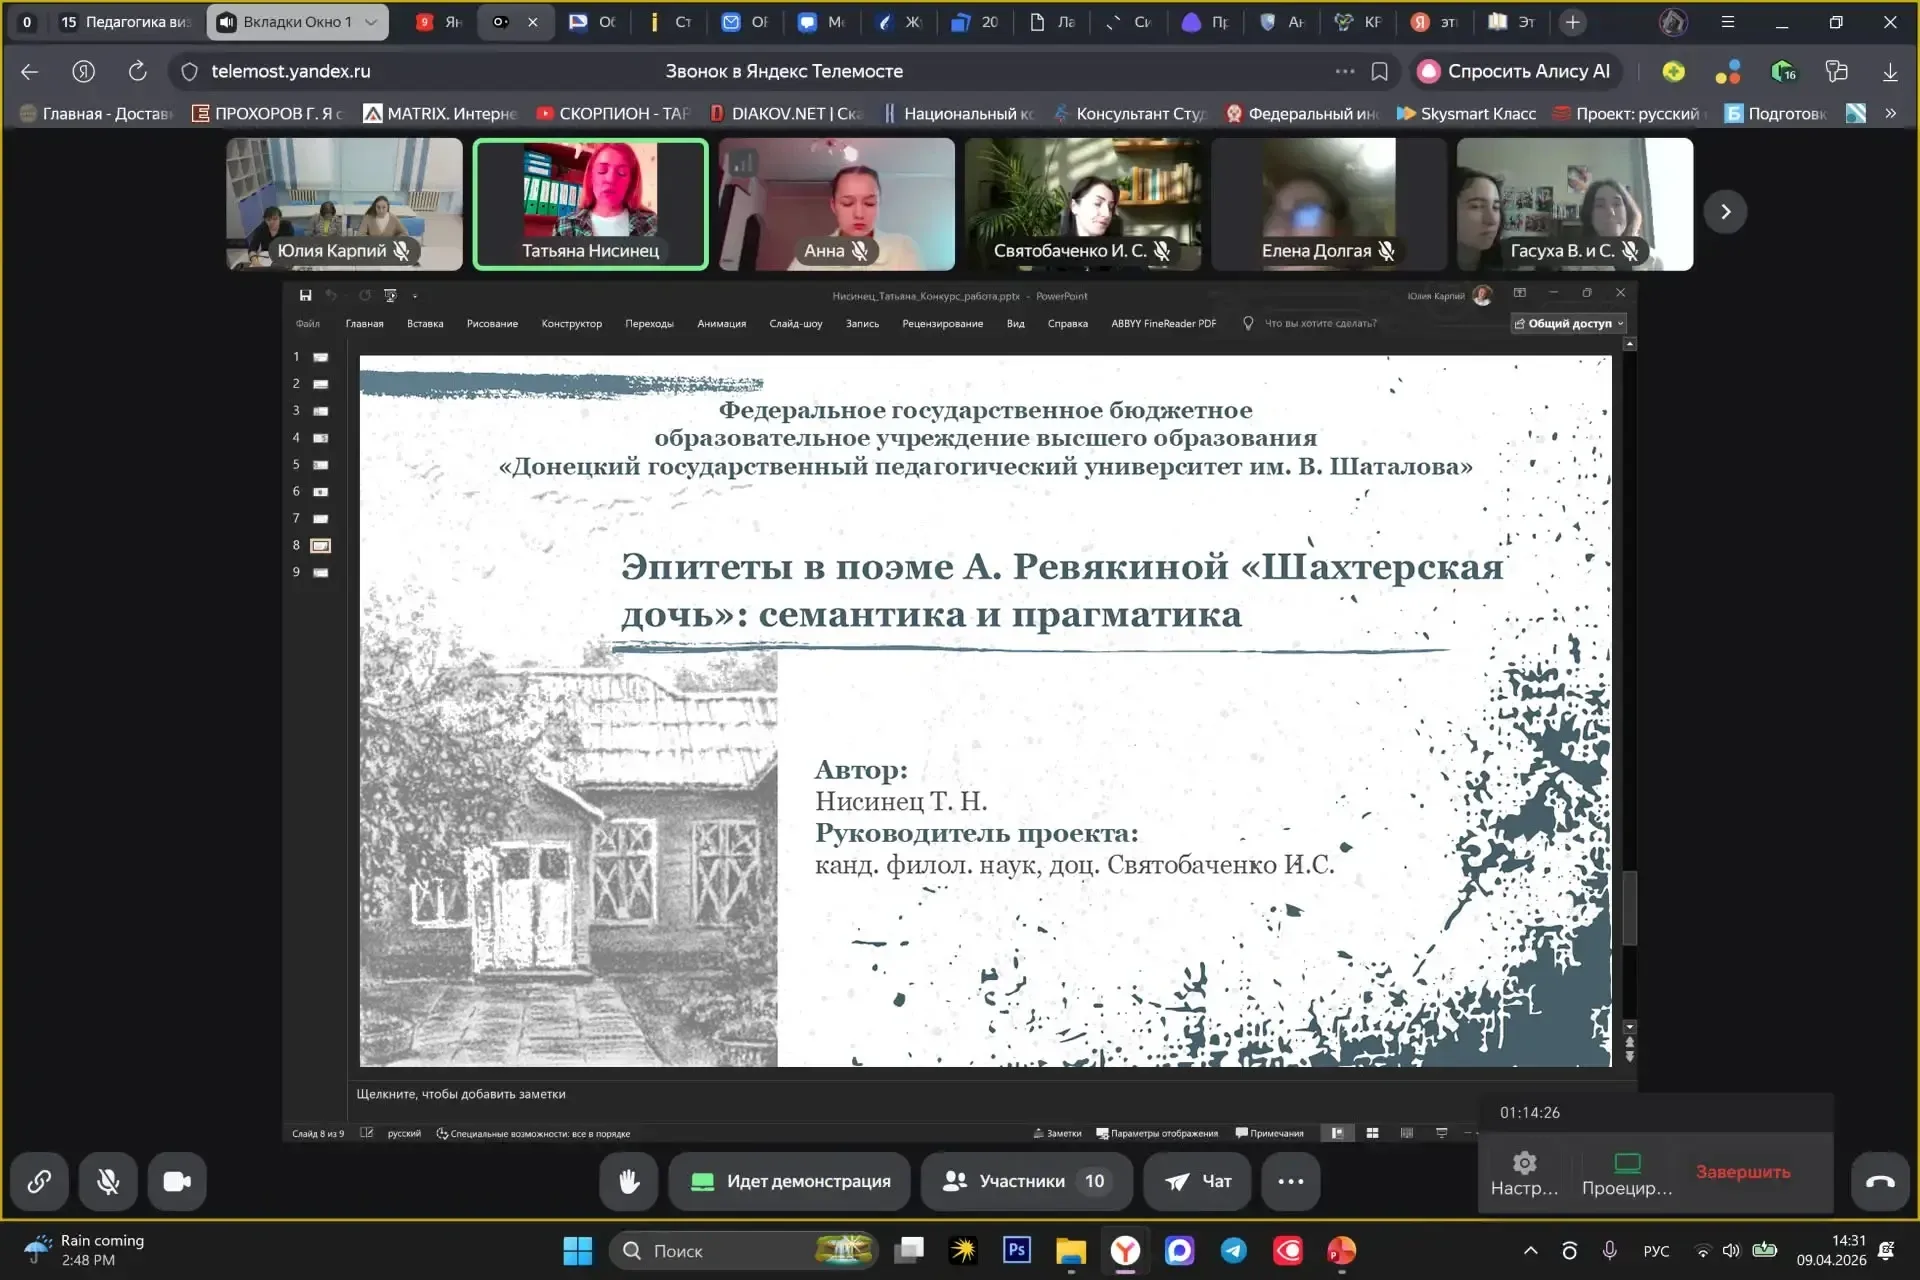Toggle the screen-sharing demonstration button
1920x1280 pixels.
[789, 1181]
